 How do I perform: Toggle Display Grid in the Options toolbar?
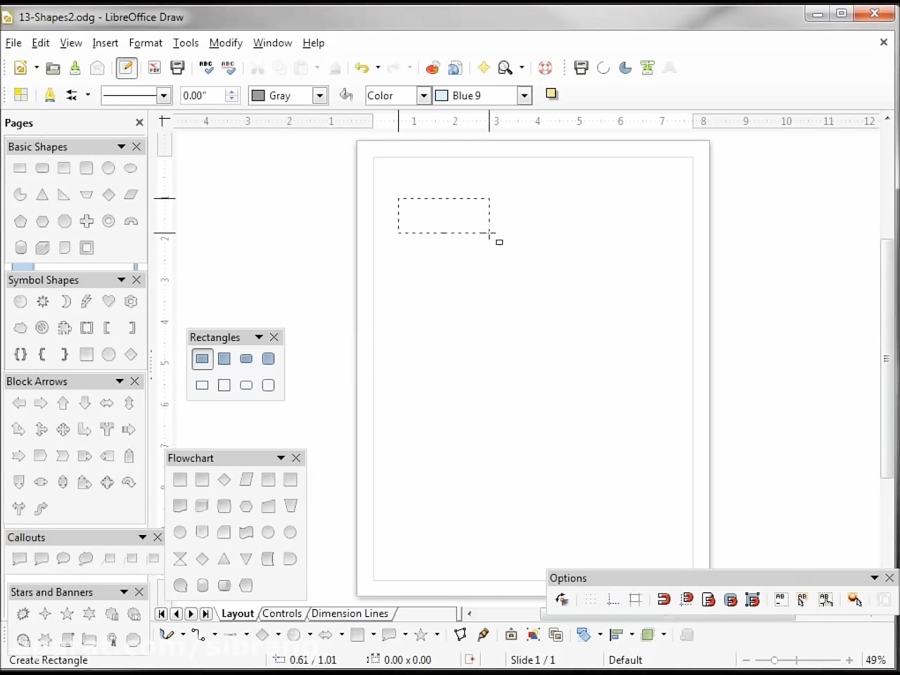coord(590,599)
